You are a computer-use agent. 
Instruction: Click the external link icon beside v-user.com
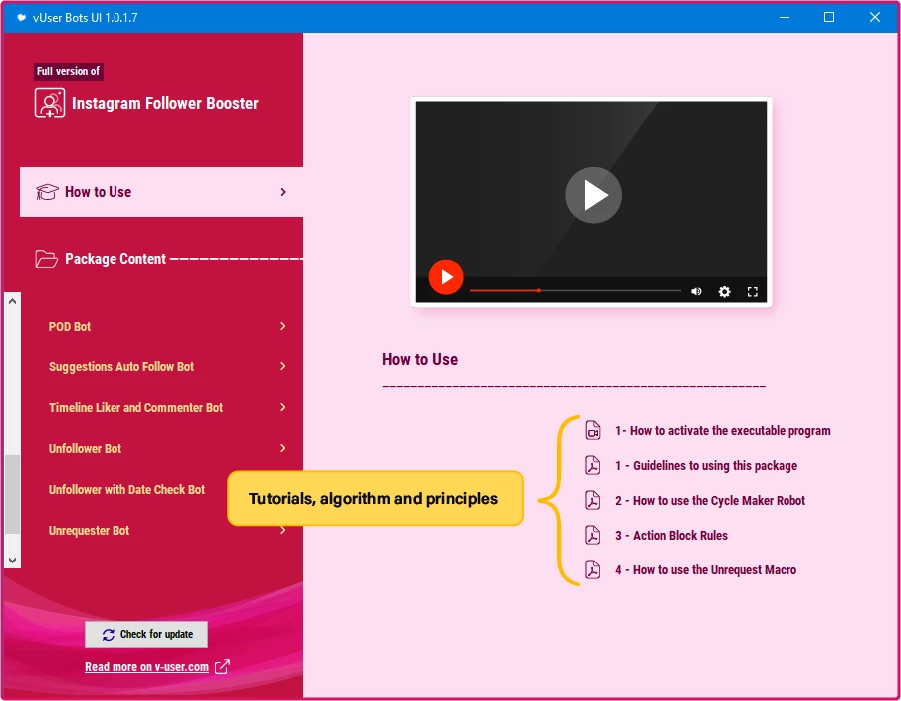pyautogui.click(x=222, y=667)
